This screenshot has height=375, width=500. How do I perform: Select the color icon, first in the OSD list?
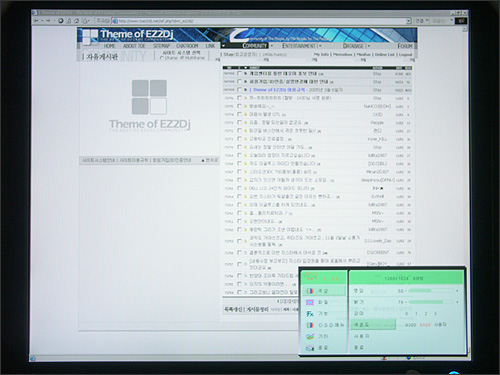[x=310, y=291]
